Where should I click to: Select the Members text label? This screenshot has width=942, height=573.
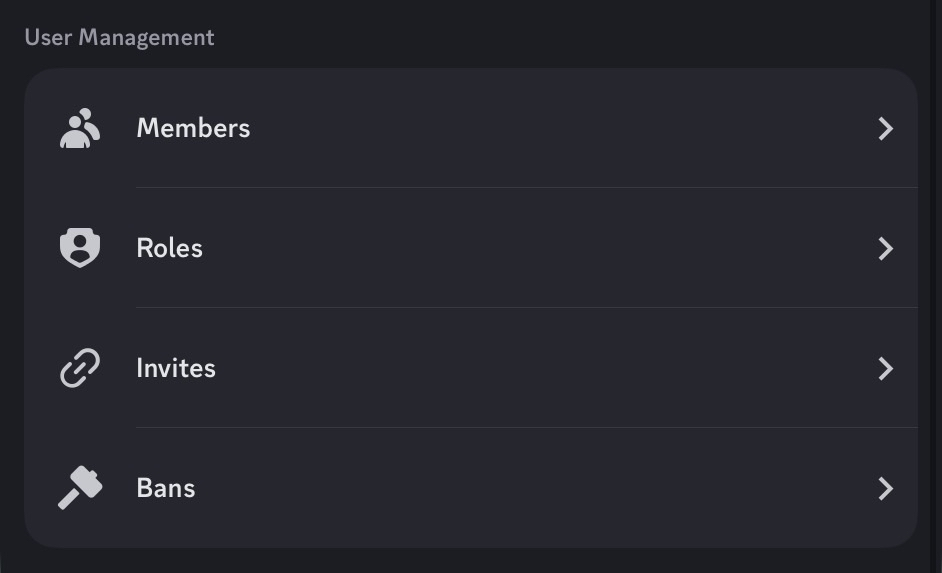193,128
